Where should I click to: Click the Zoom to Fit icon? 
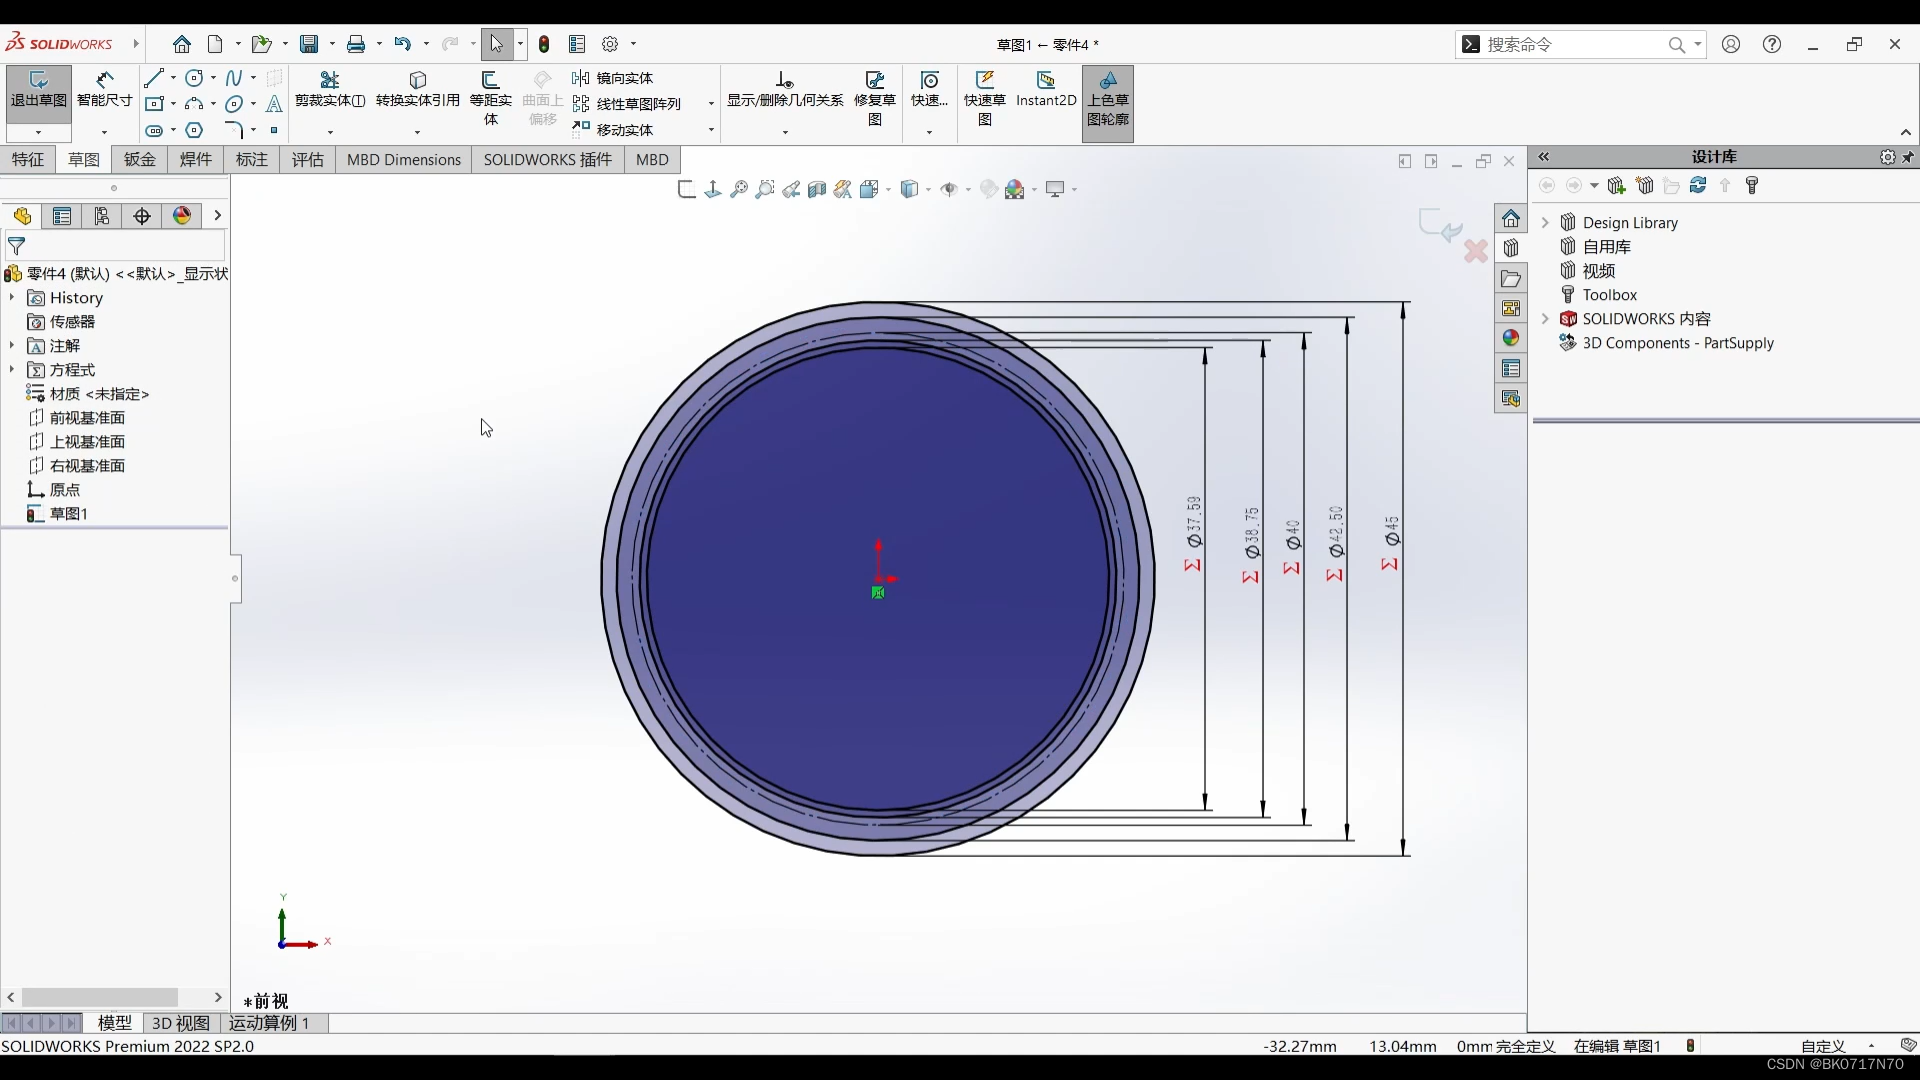tap(739, 189)
